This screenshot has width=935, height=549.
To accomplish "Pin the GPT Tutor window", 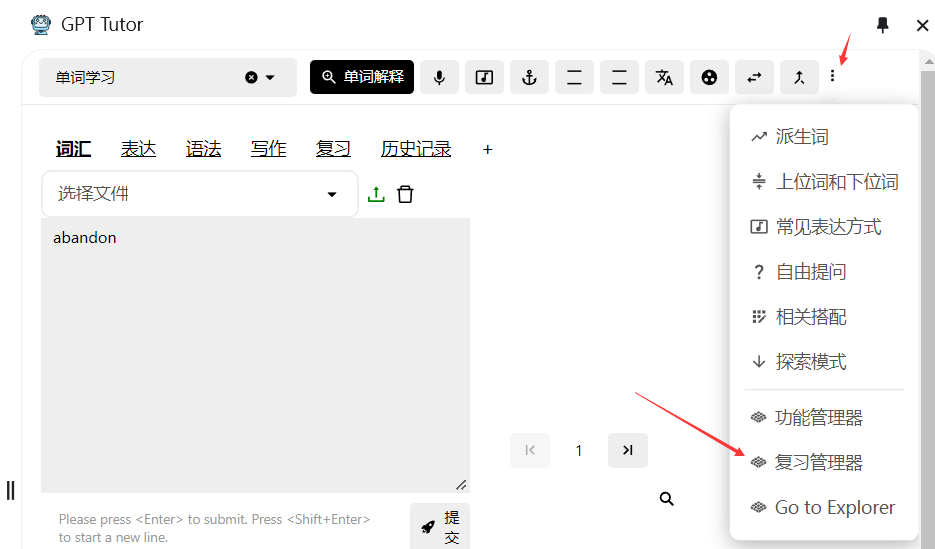I will pyautogui.click(x=882, y=25).
